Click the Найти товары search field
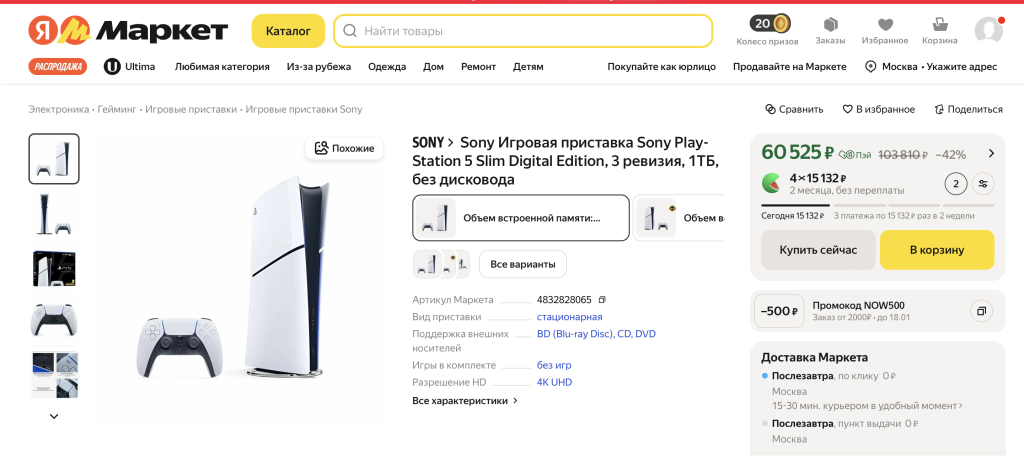Image resolution: width=1024 pixels, height=456 pixels. (523, 31)
